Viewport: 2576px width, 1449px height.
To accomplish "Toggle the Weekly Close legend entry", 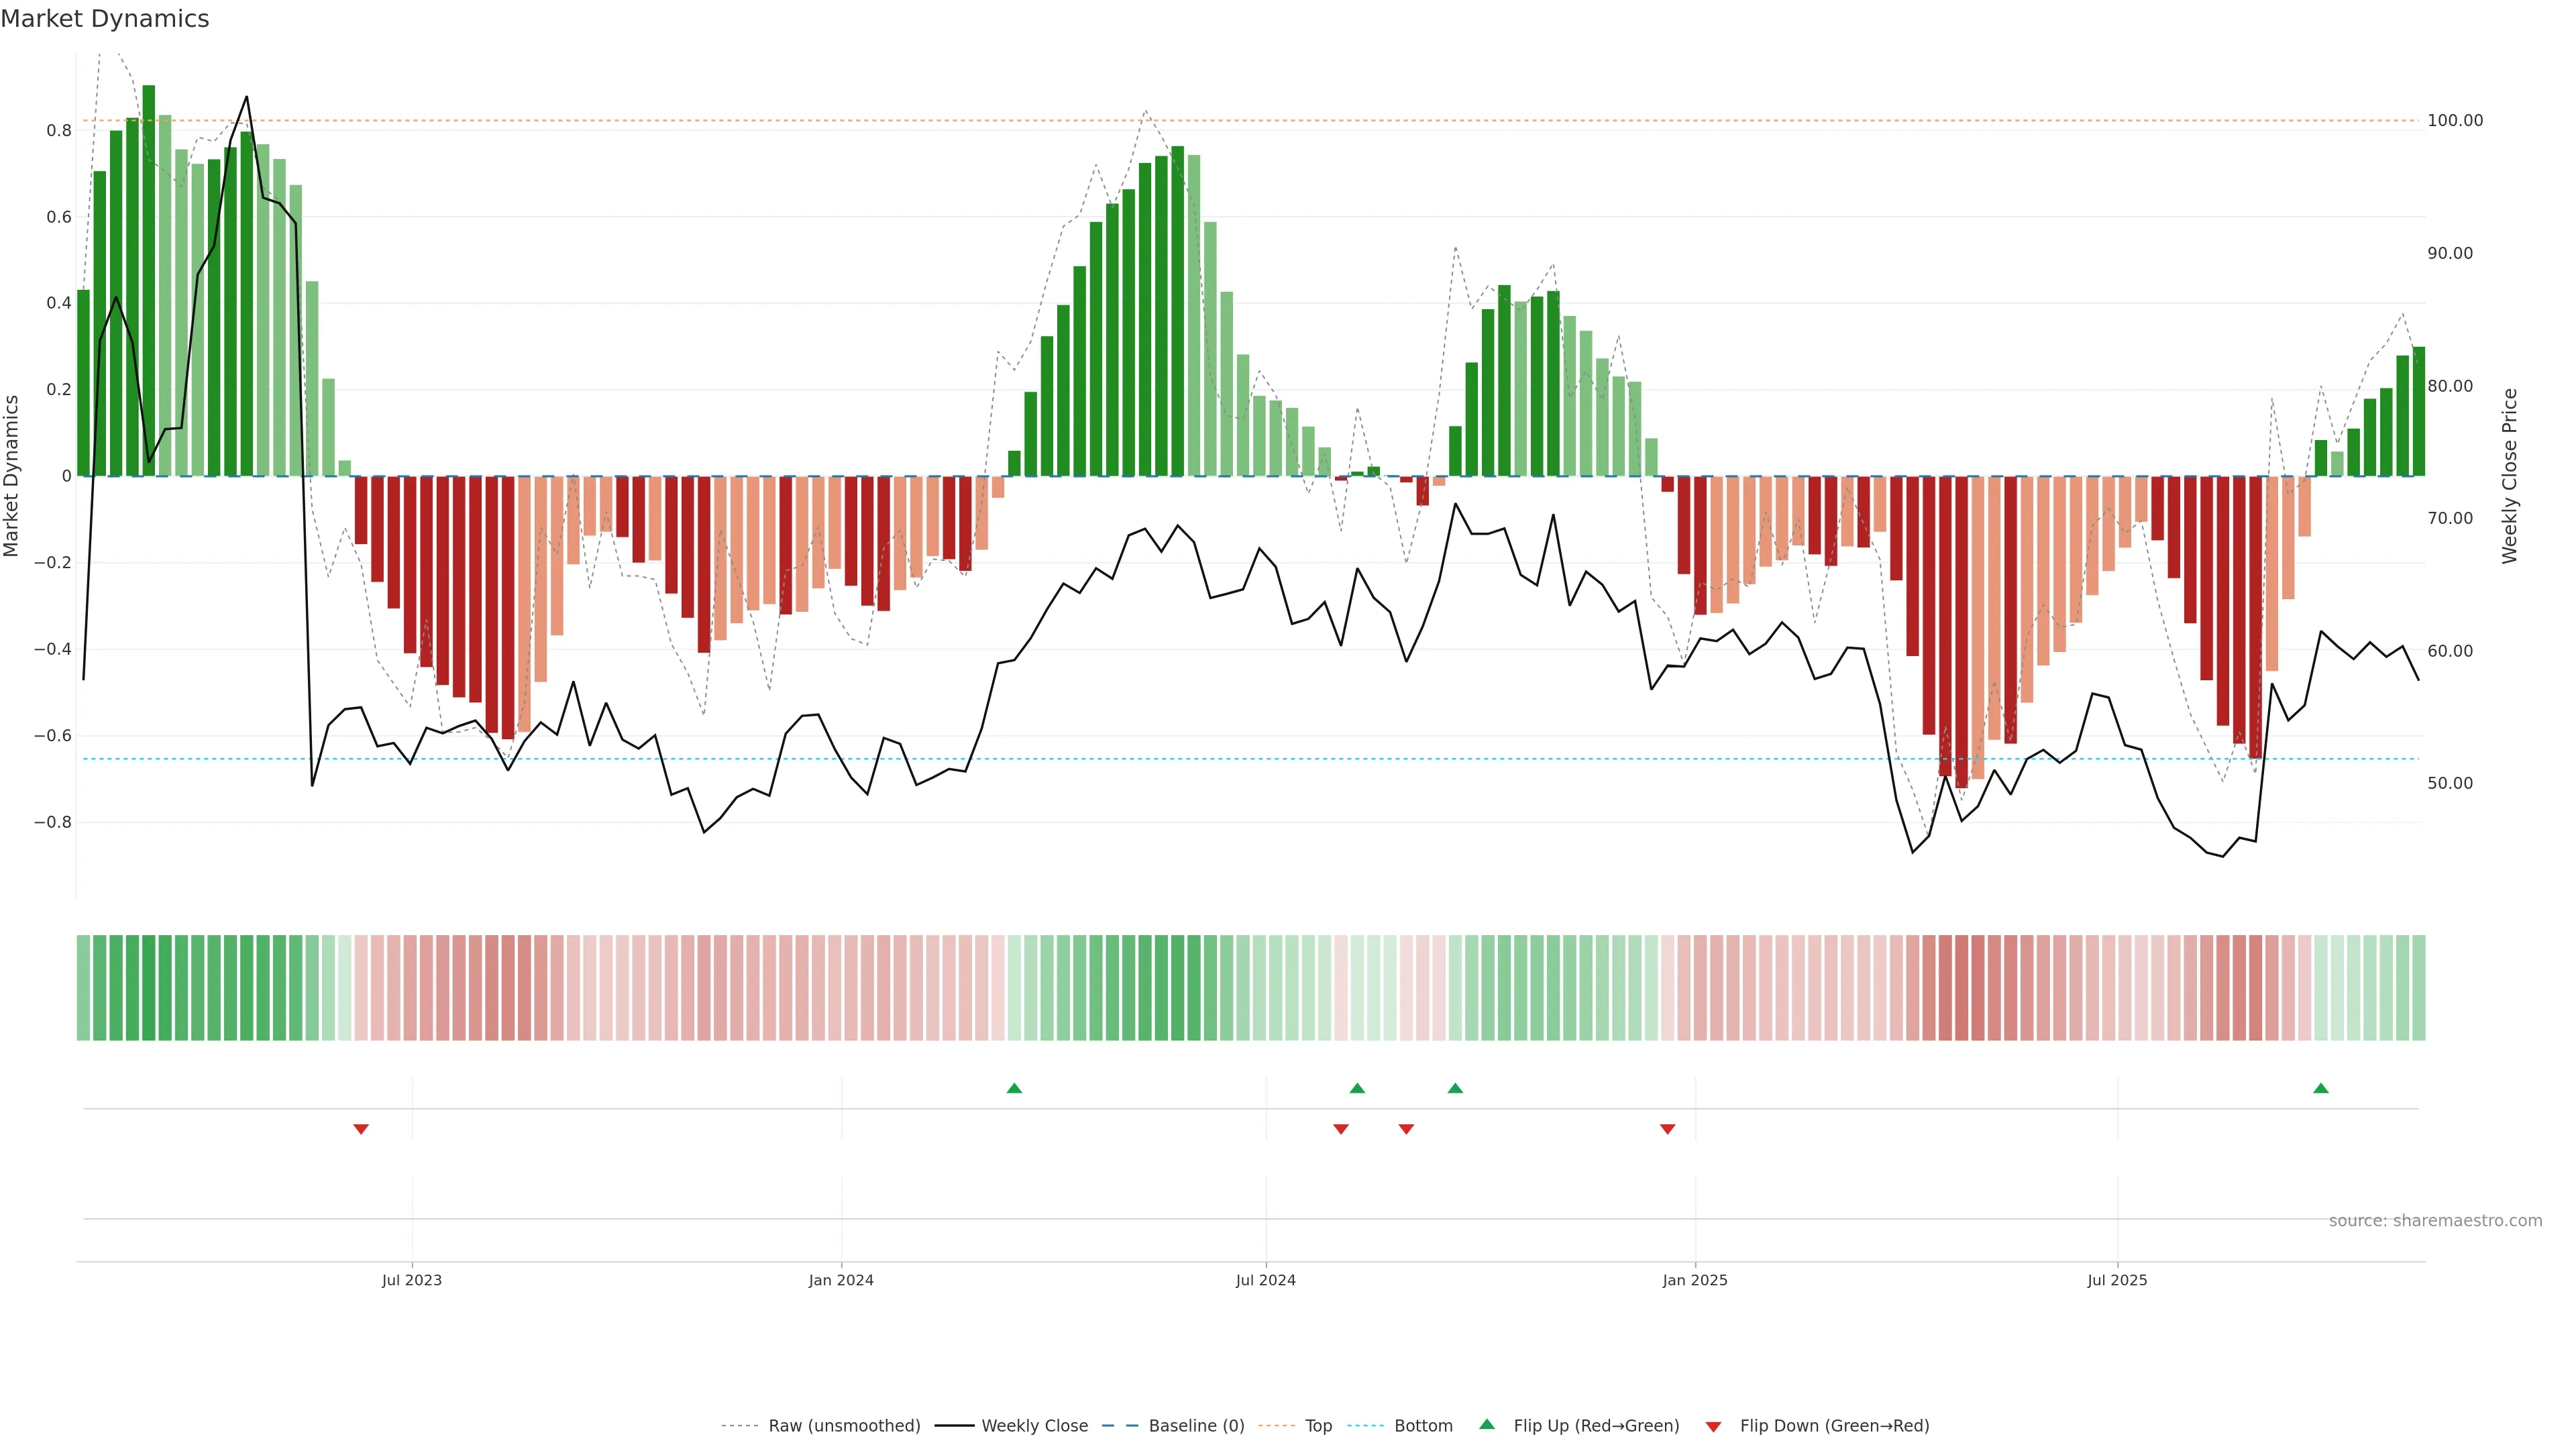I will [1034, 1426].
